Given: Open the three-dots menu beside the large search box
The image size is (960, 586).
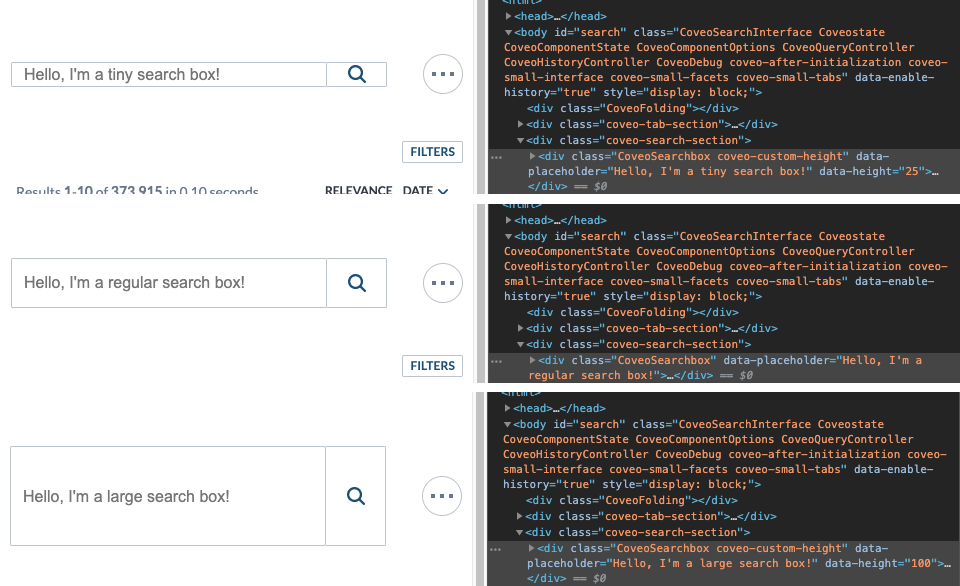Looking at the screenshot, I should coord(442,496).
